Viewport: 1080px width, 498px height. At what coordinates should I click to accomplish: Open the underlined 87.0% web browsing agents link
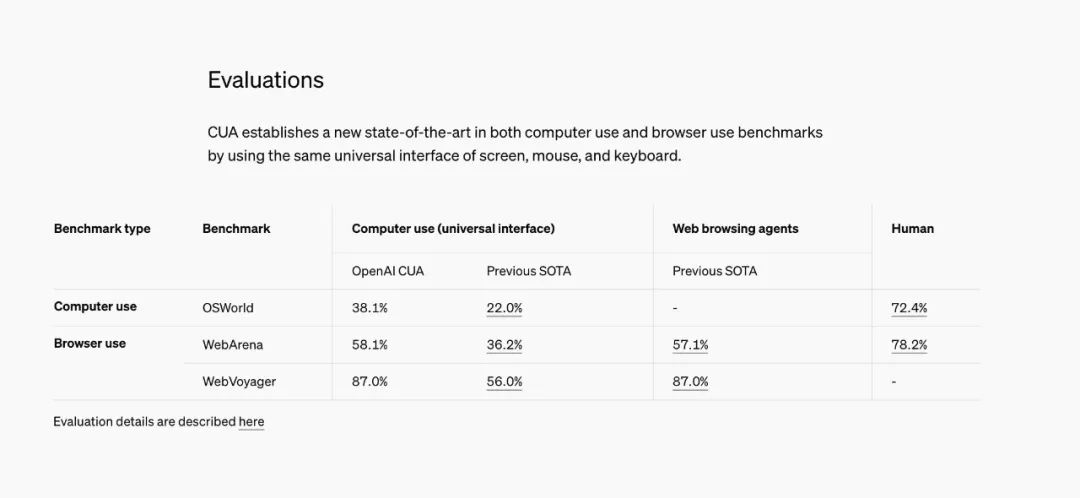click(x=690, y=382)
